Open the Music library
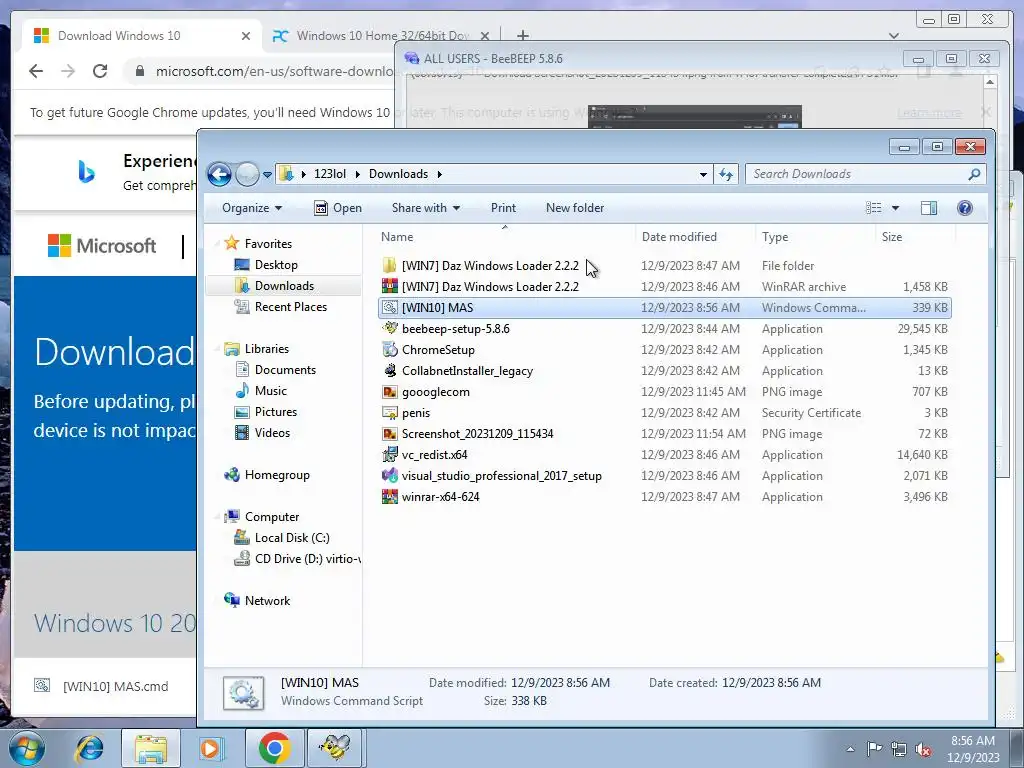 point(261,391)
